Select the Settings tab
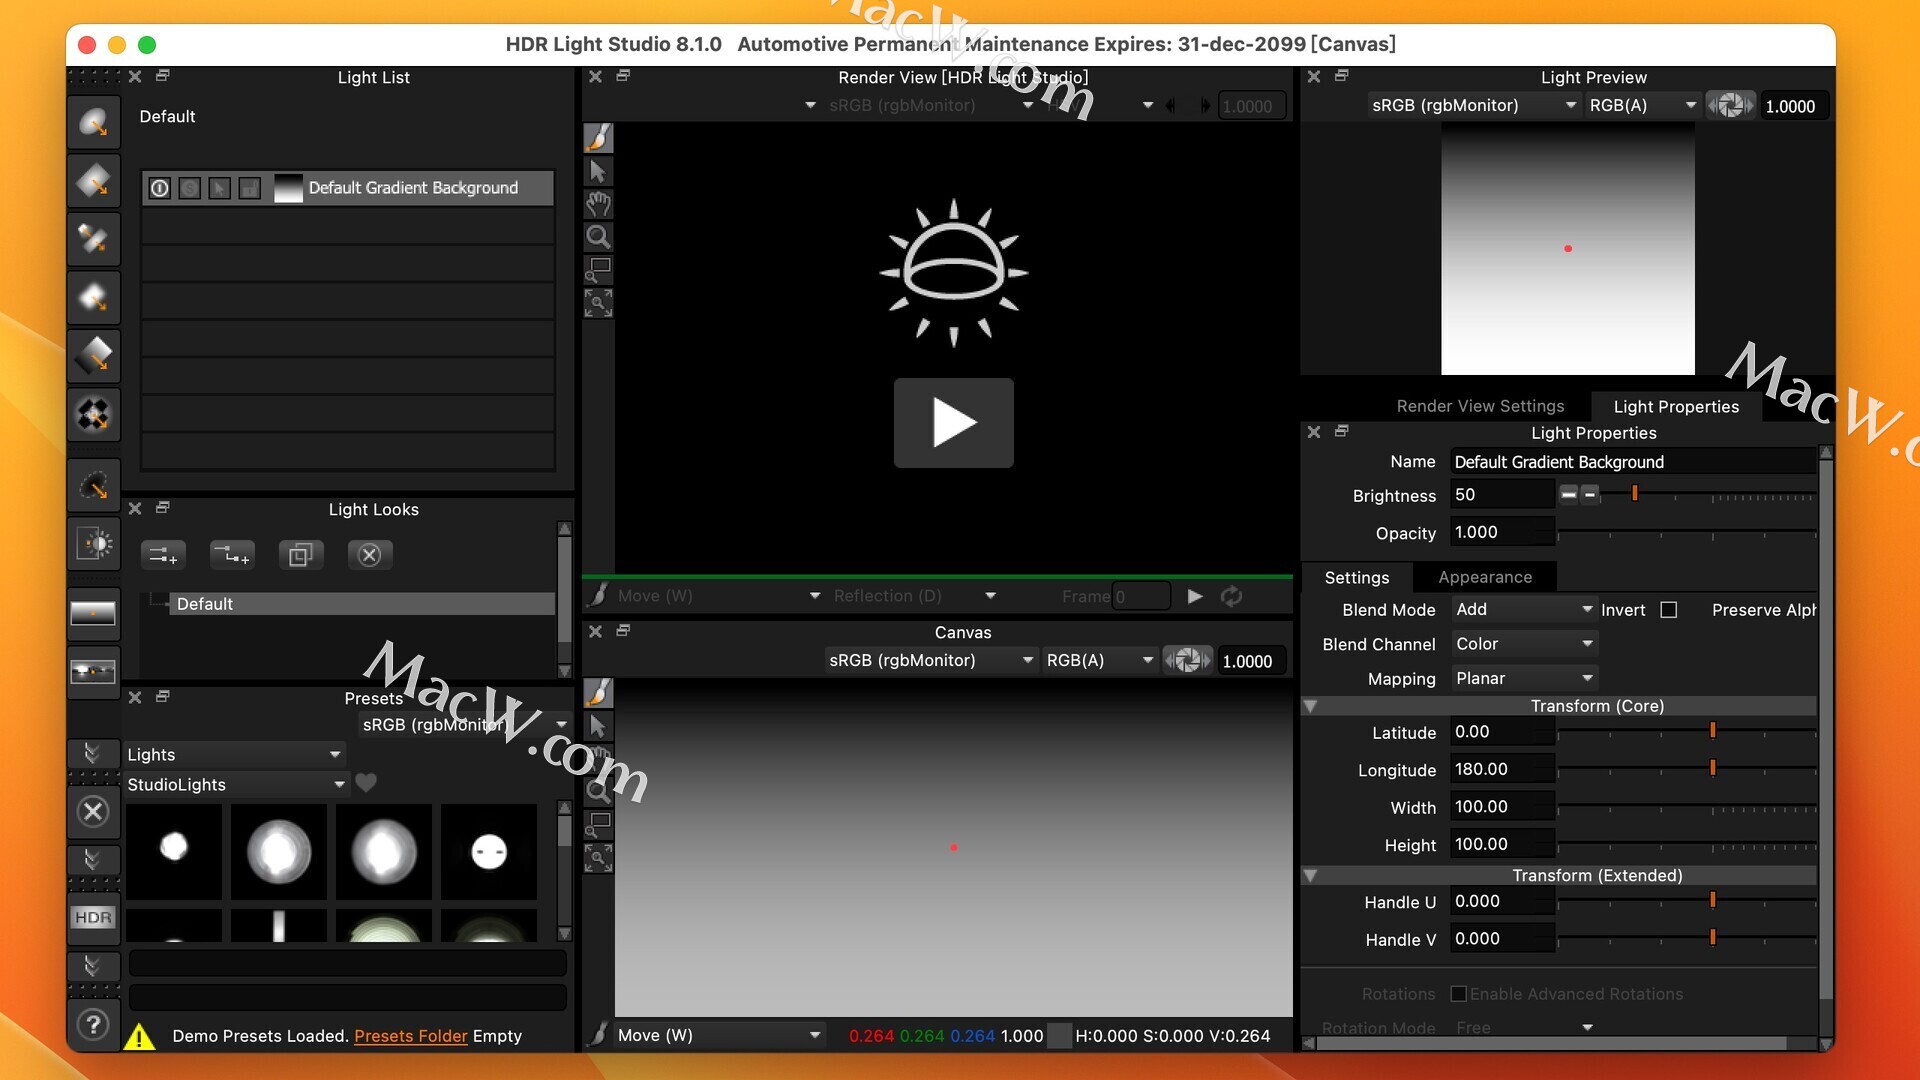This screenshot has width=1920, height=1080. [1356, 577]
